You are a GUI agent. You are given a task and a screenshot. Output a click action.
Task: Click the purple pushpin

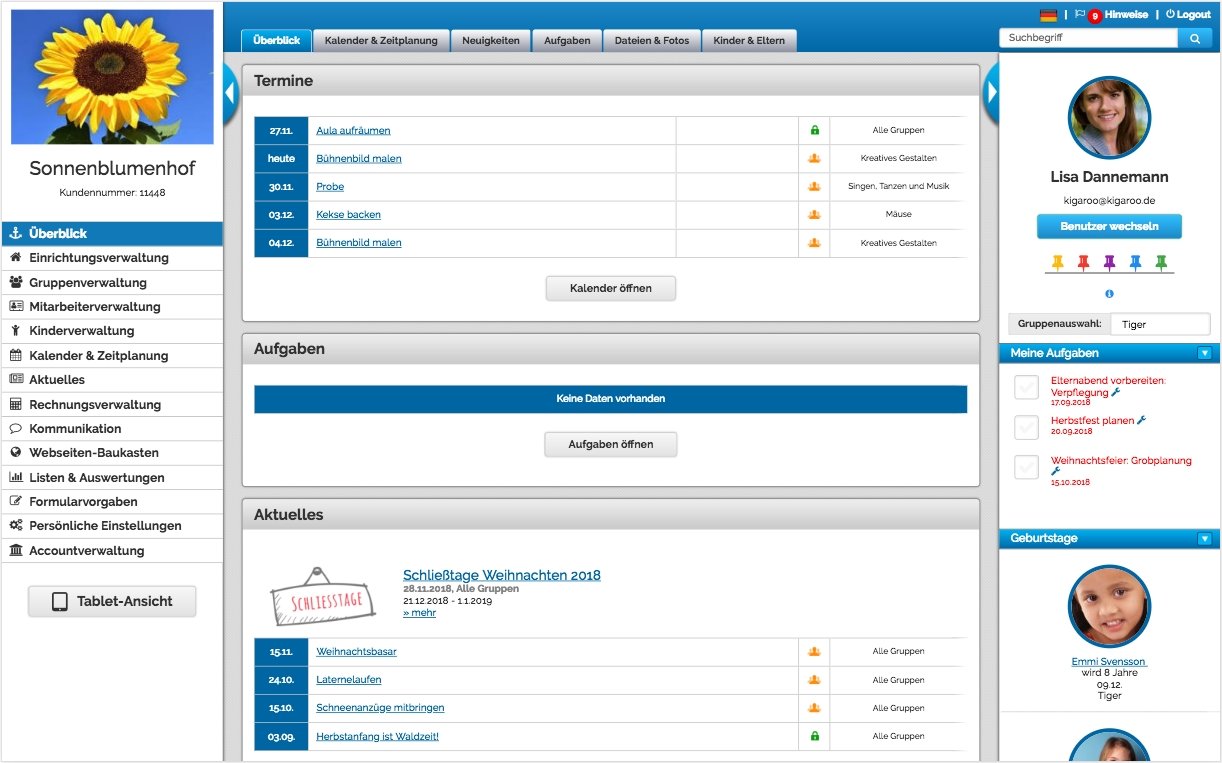[1109, 263]
